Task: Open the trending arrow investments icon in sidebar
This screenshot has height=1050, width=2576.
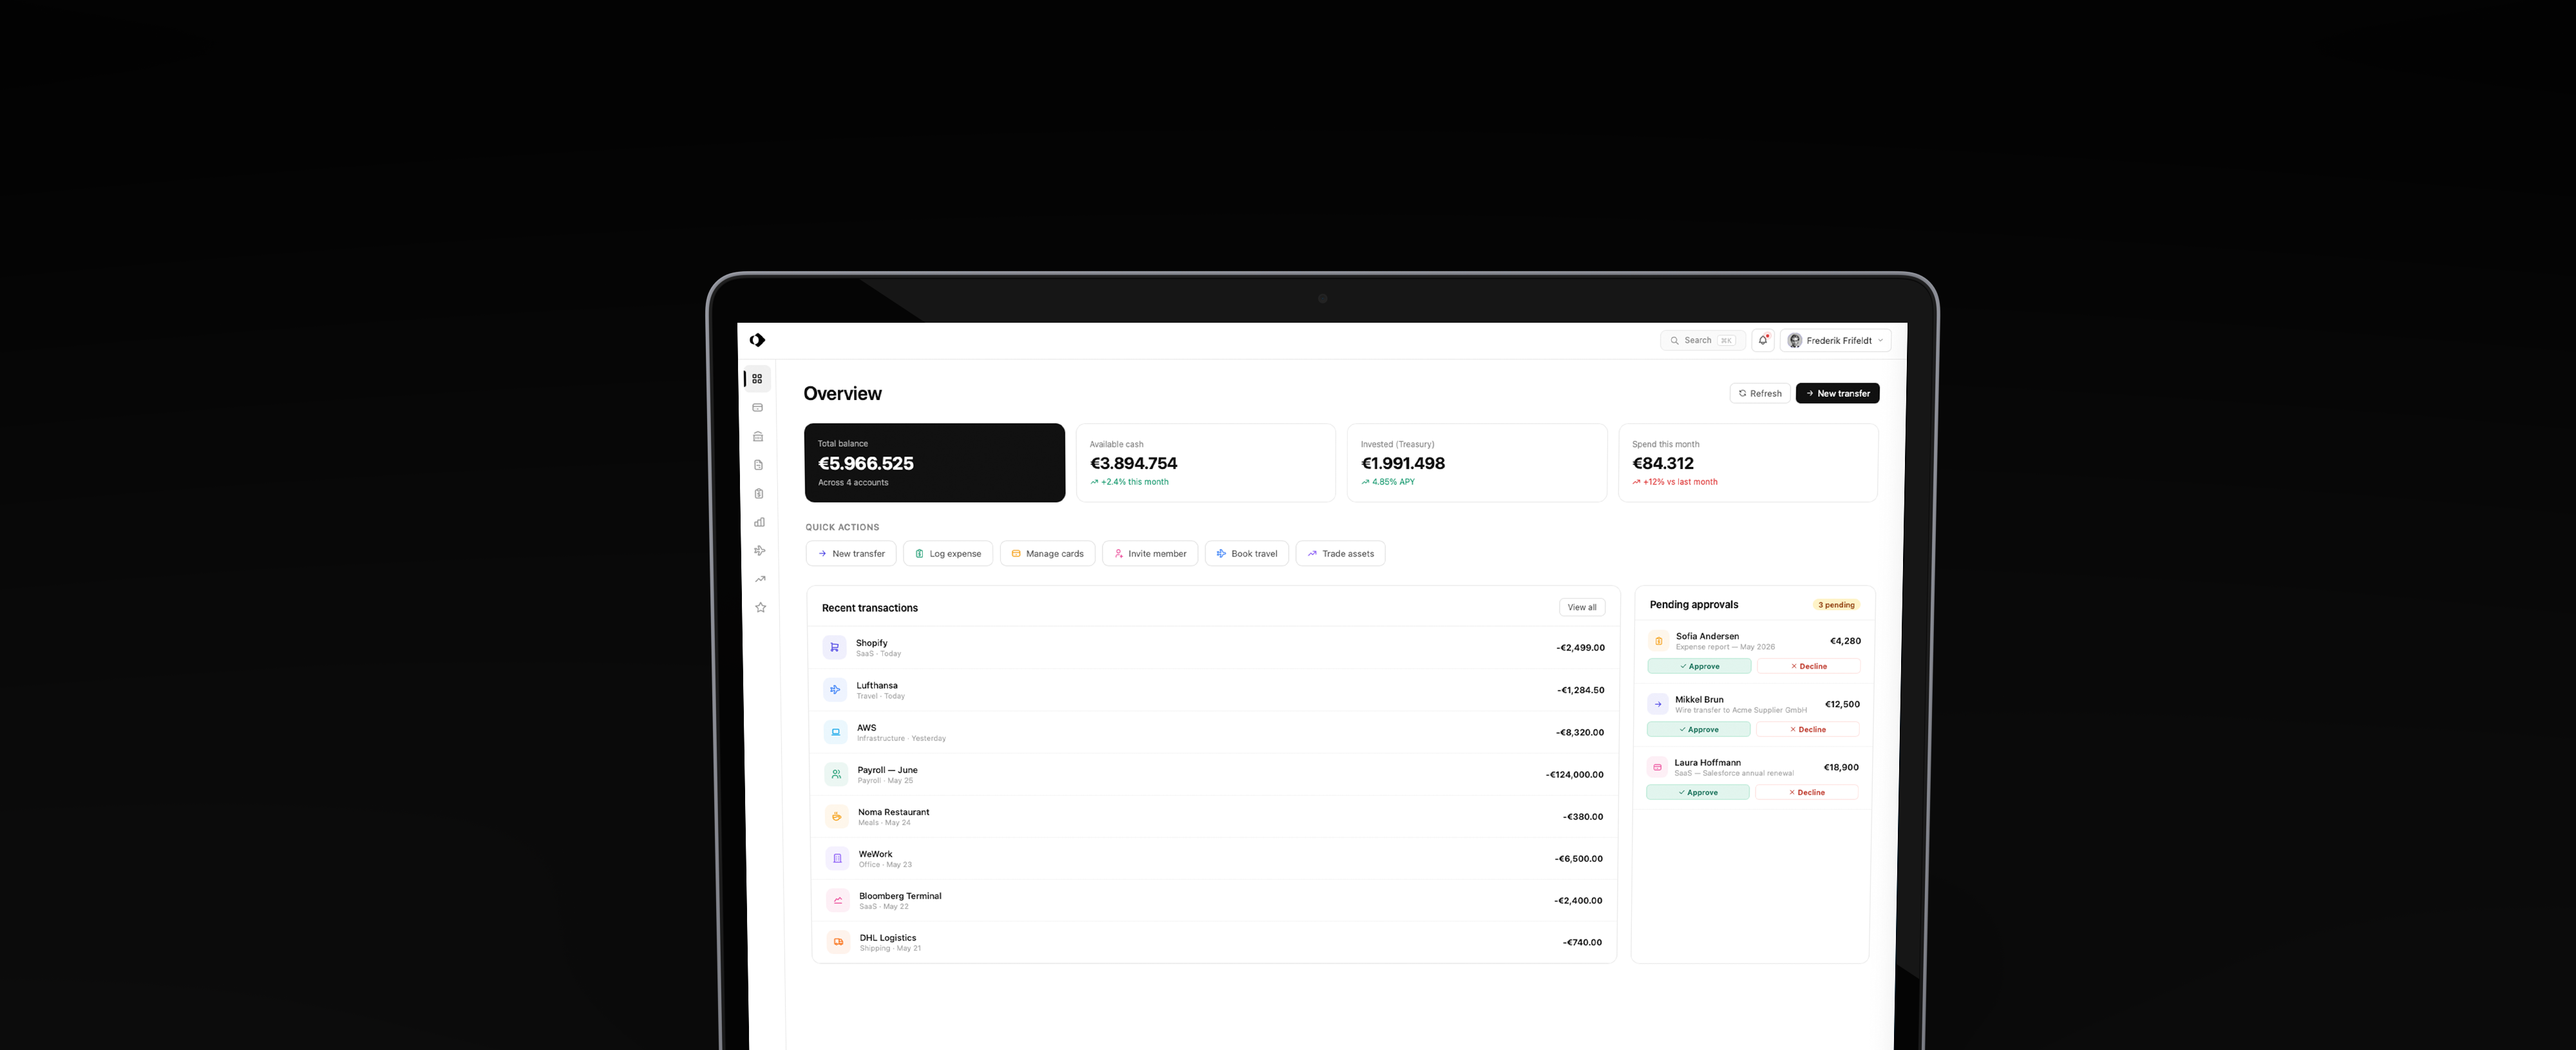Action: click(760, 579)
